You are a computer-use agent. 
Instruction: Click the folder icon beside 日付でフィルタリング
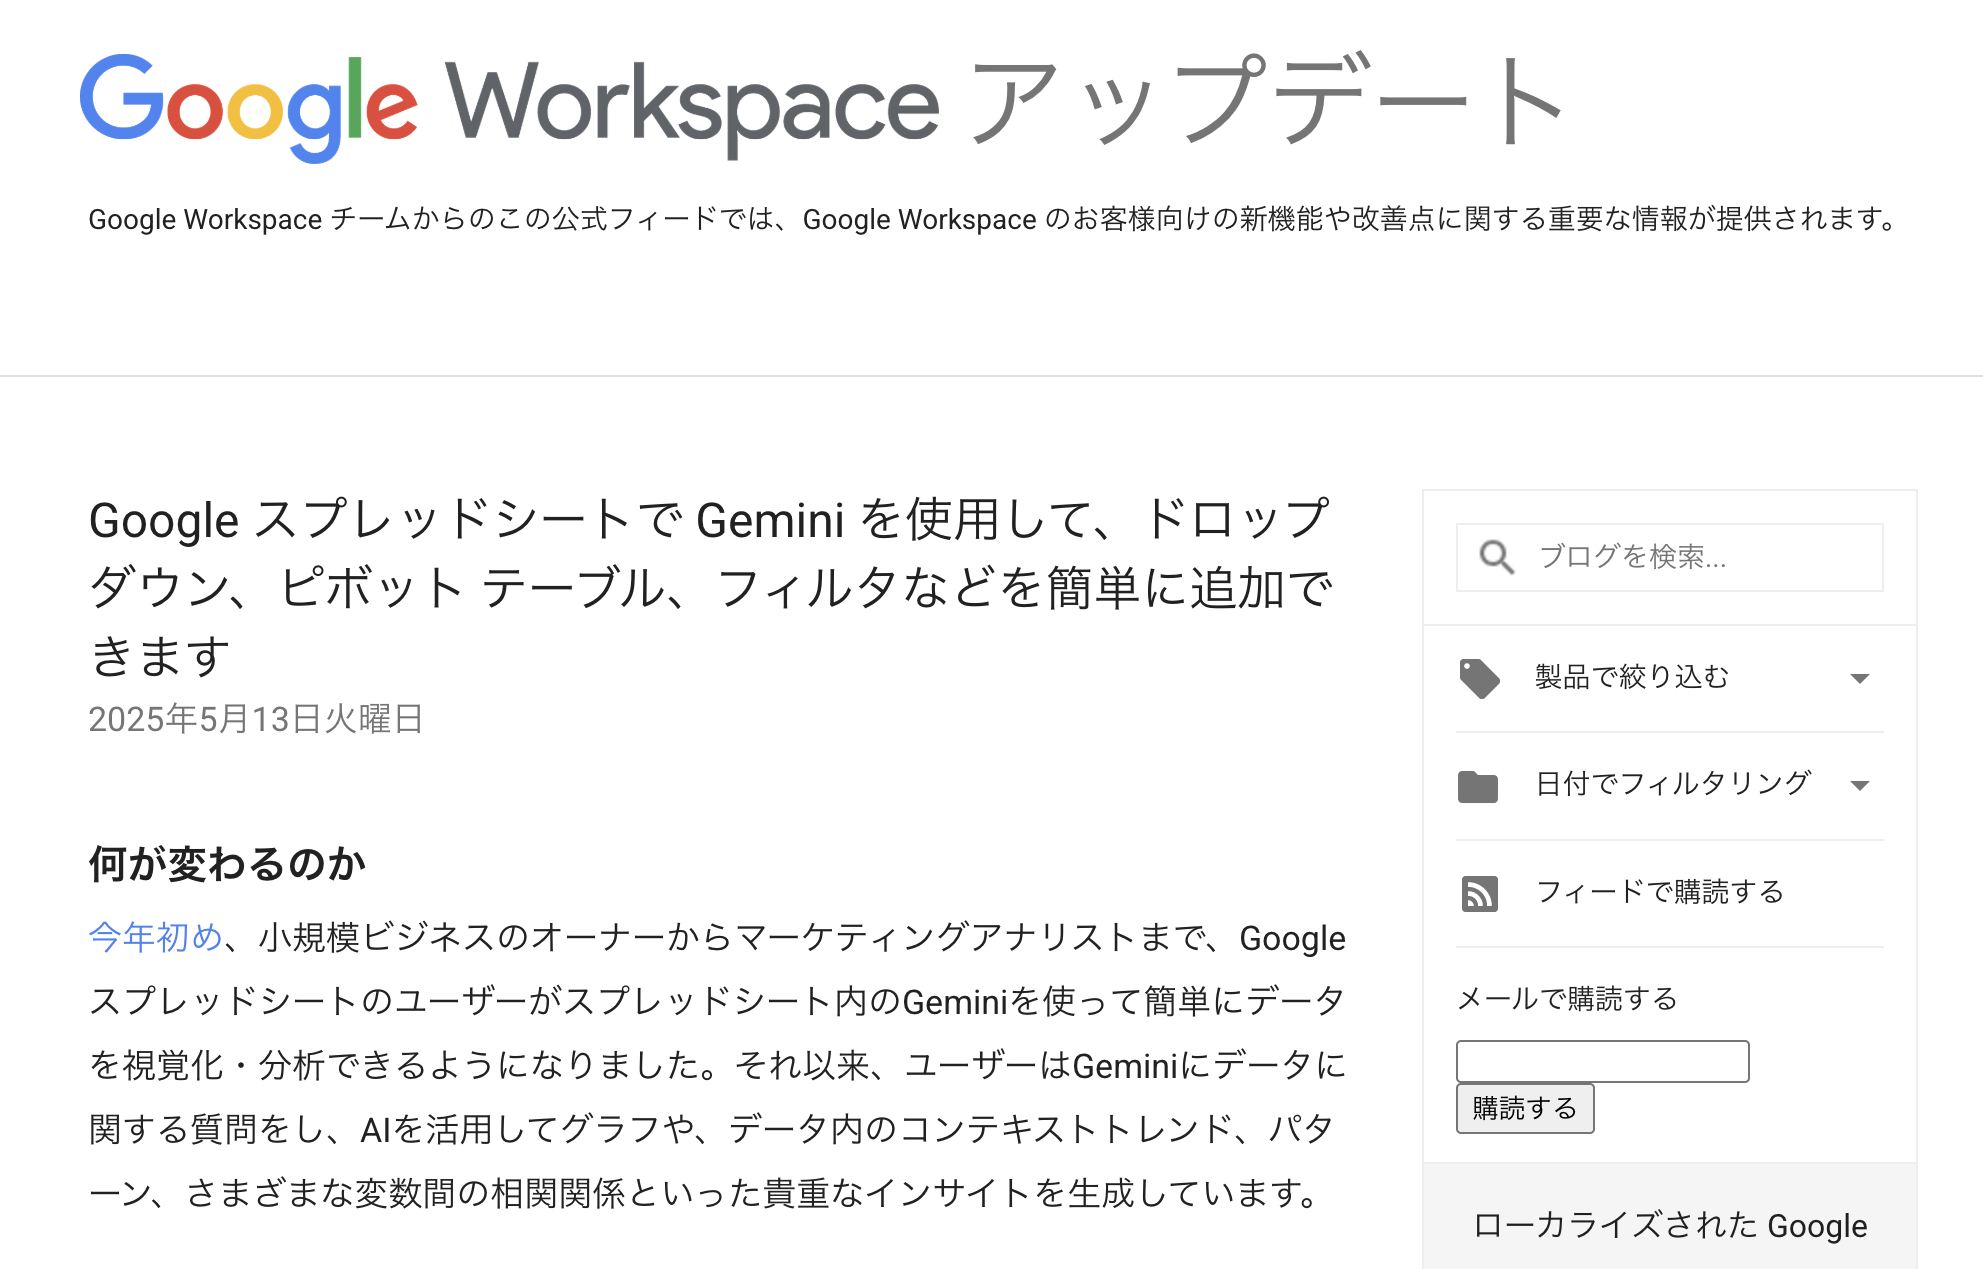point(1480,786)
